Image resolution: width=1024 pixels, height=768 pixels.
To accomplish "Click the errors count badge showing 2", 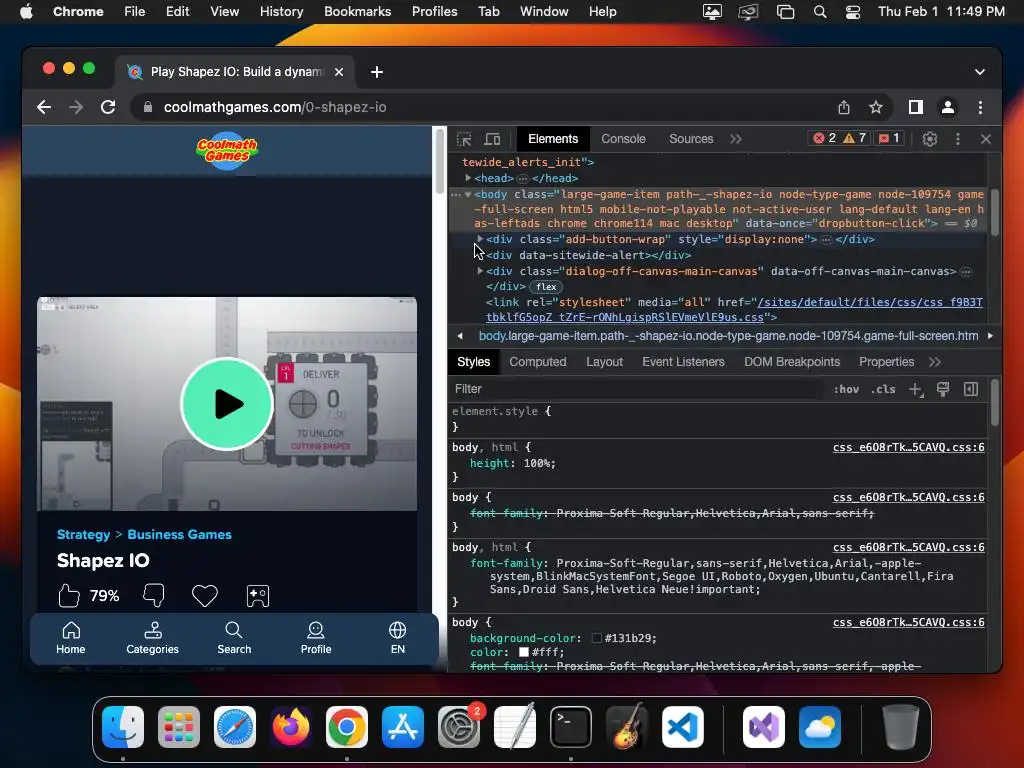I will tap(824, 138).
